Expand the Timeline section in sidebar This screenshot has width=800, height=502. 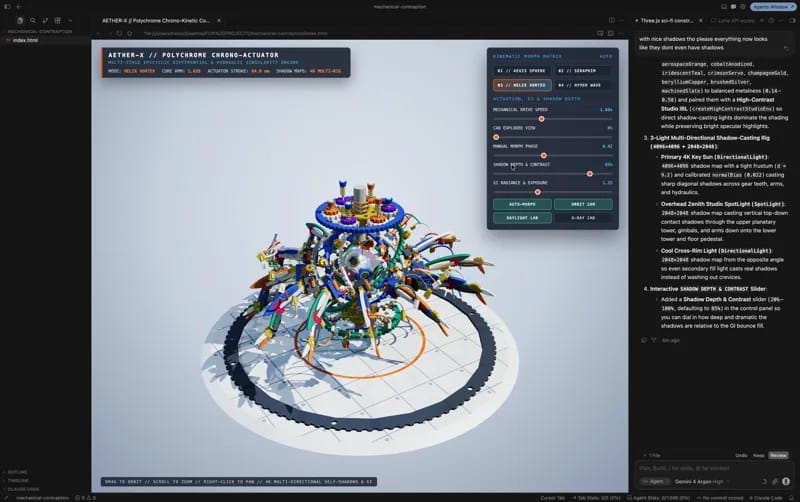[17, 481]
